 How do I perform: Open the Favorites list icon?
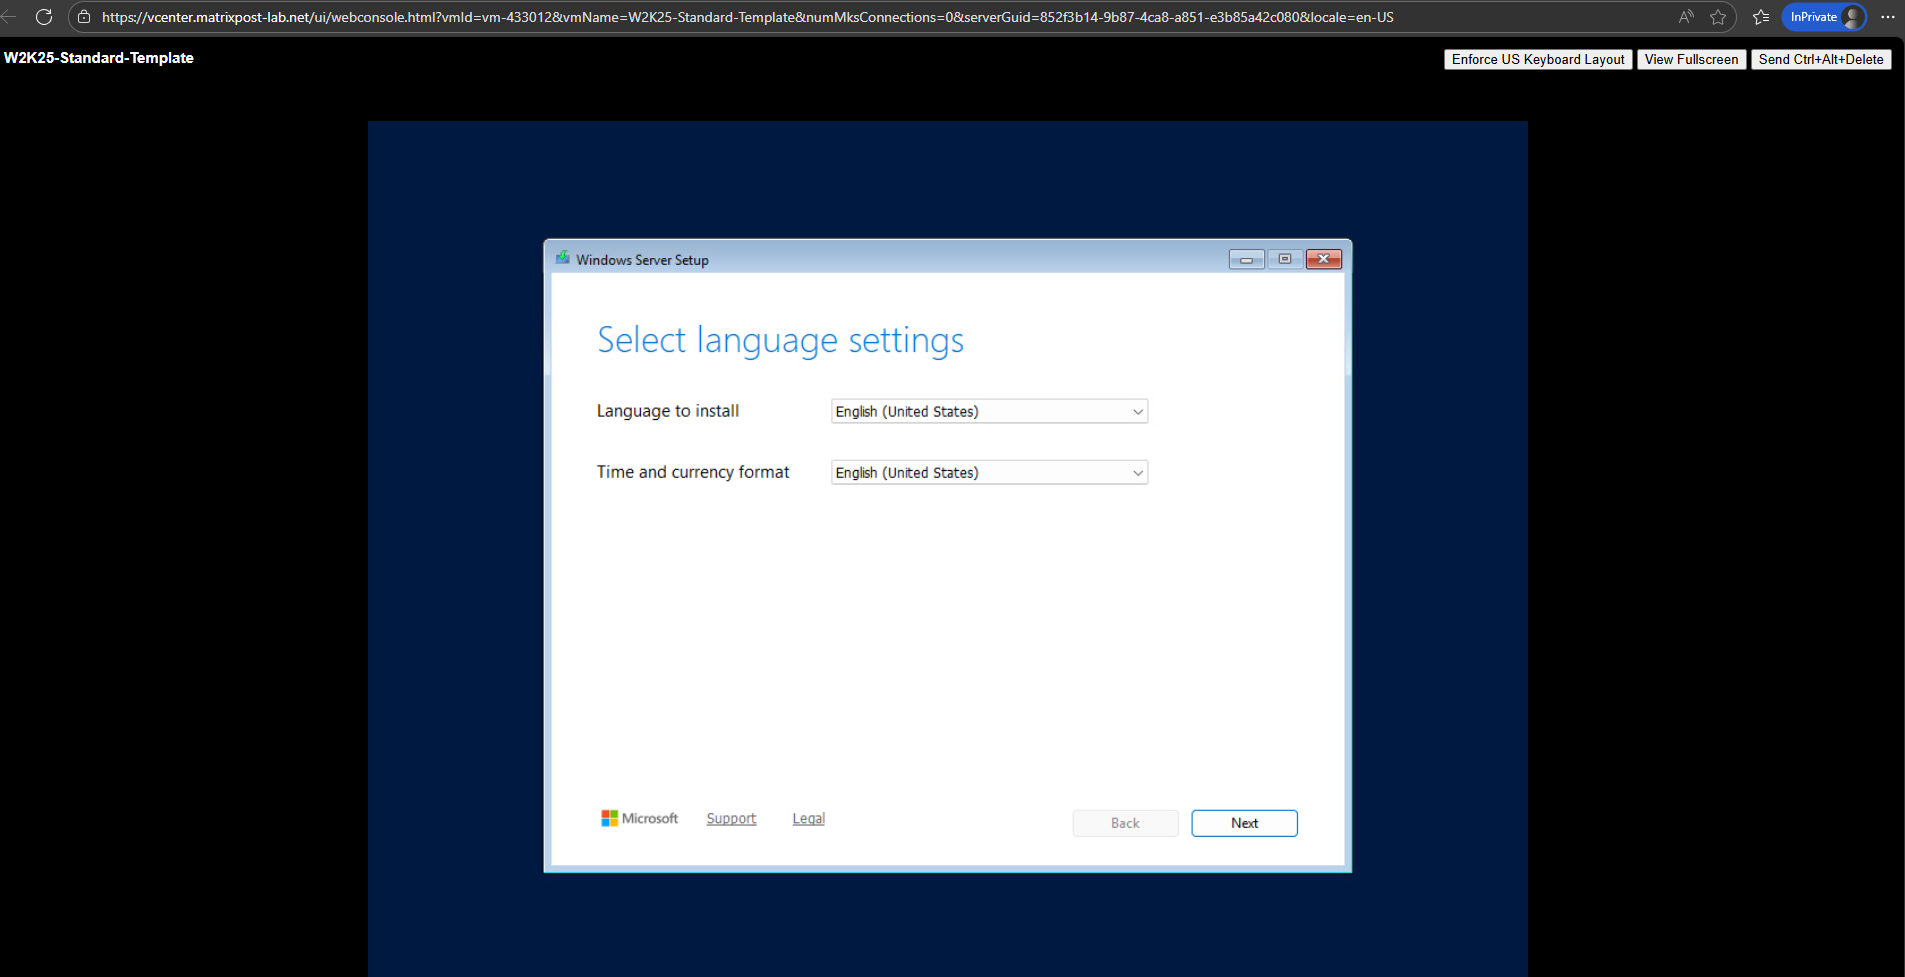pyautogui.click(x=1761, y=17)
